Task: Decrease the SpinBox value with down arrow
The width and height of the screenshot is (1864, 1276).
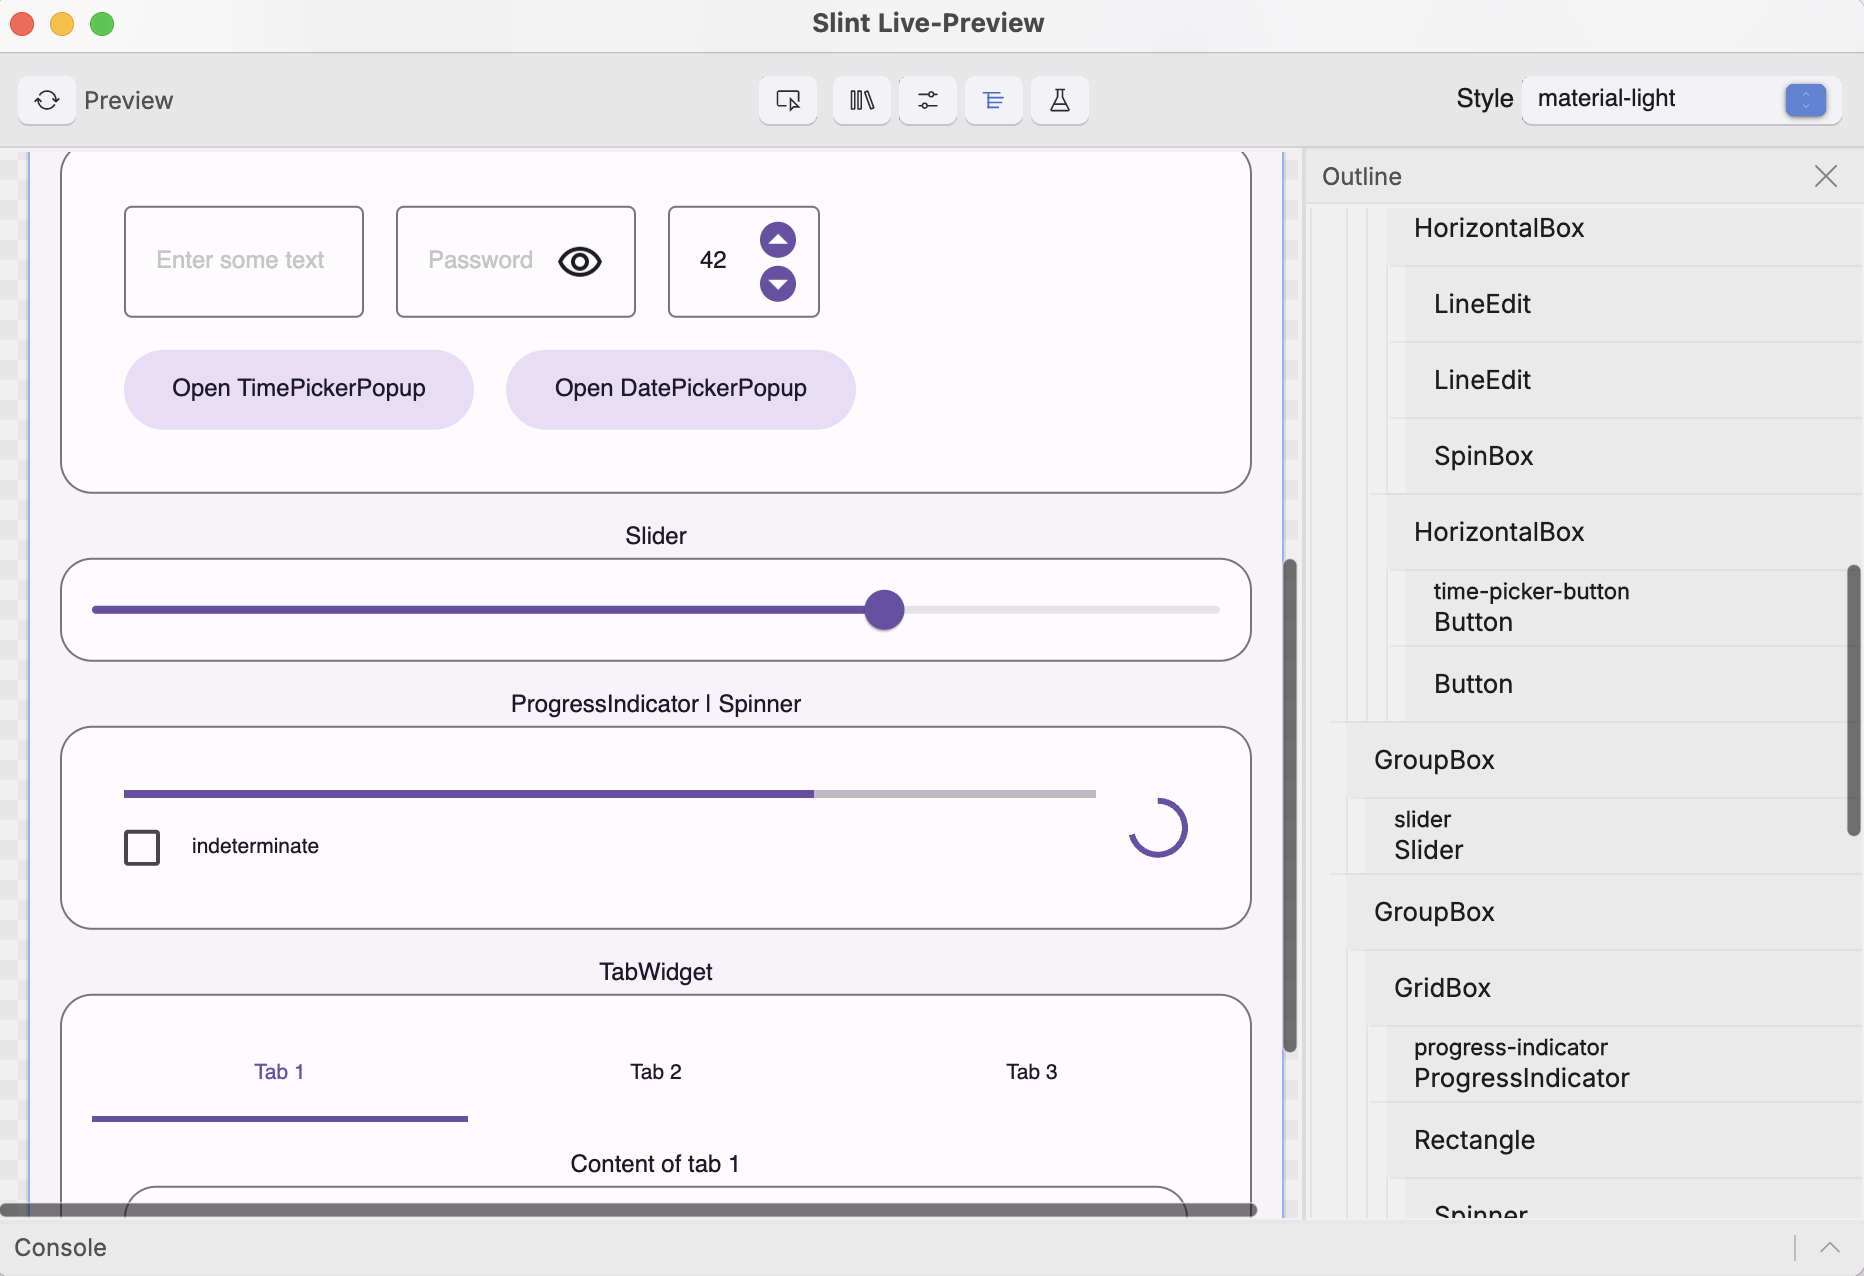Action: click(x=778, y=283)
